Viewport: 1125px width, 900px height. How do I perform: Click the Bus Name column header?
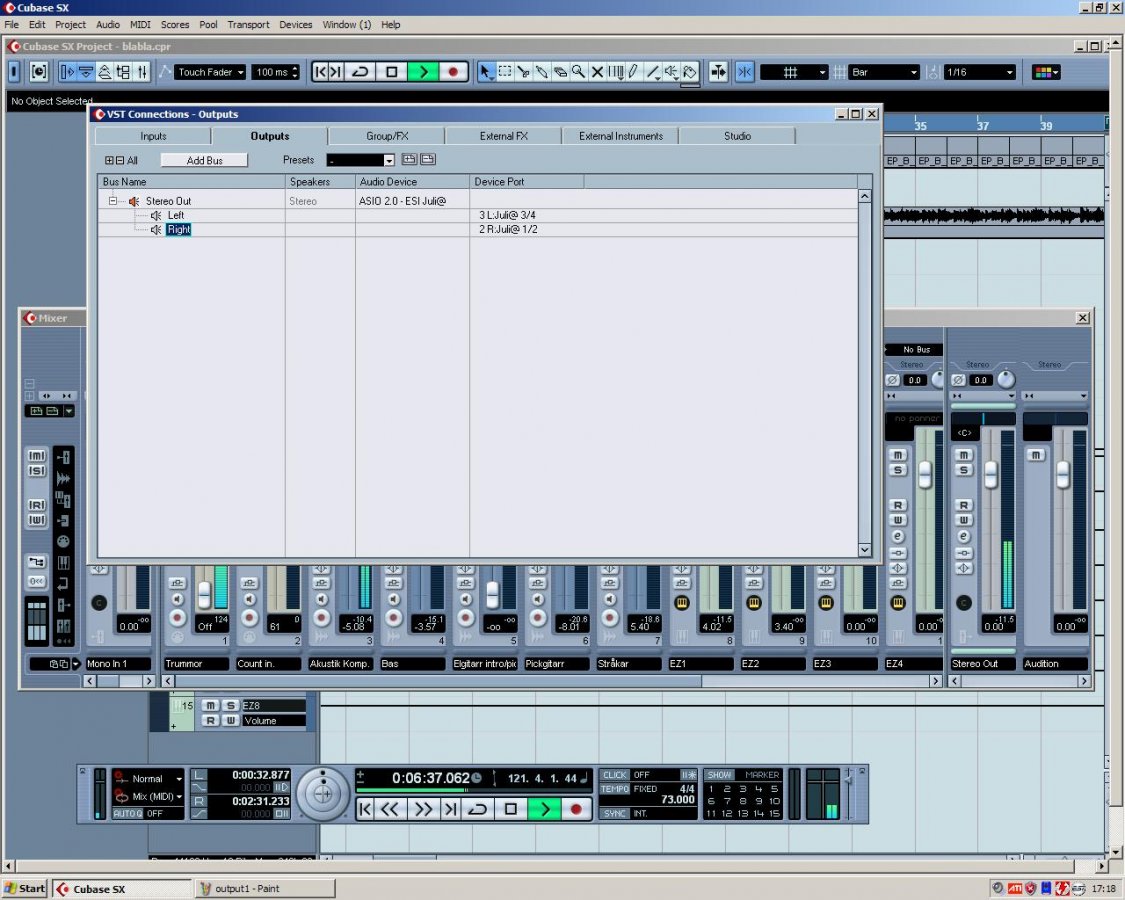pos(192,182)
